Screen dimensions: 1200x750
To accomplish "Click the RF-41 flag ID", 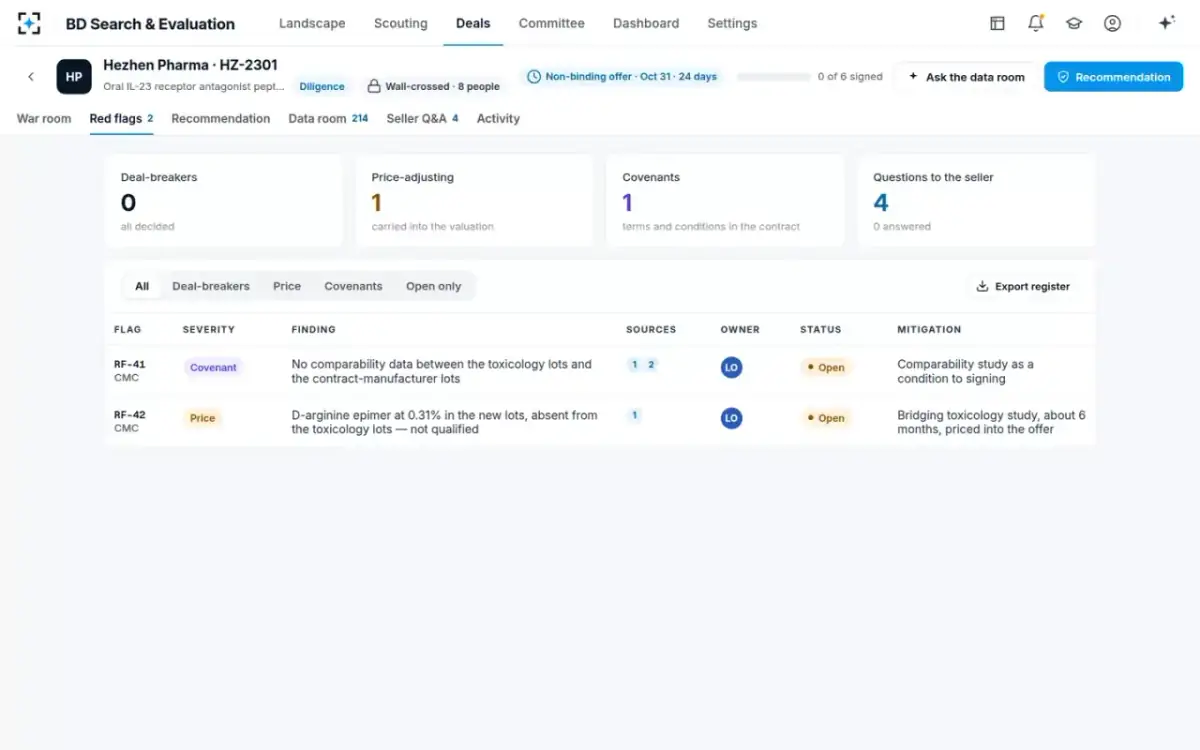I will 129,364.
